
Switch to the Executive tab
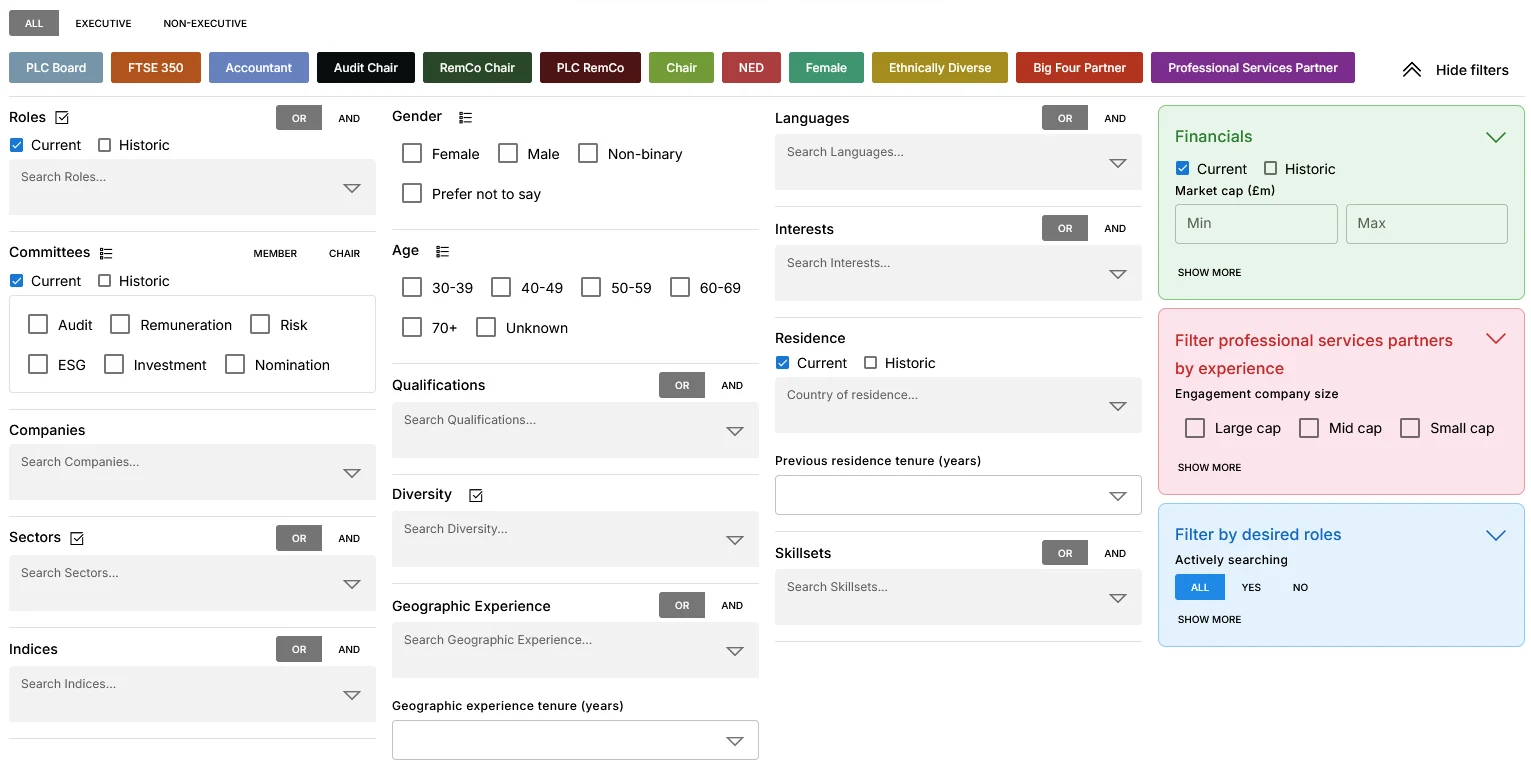pos(103,23)
